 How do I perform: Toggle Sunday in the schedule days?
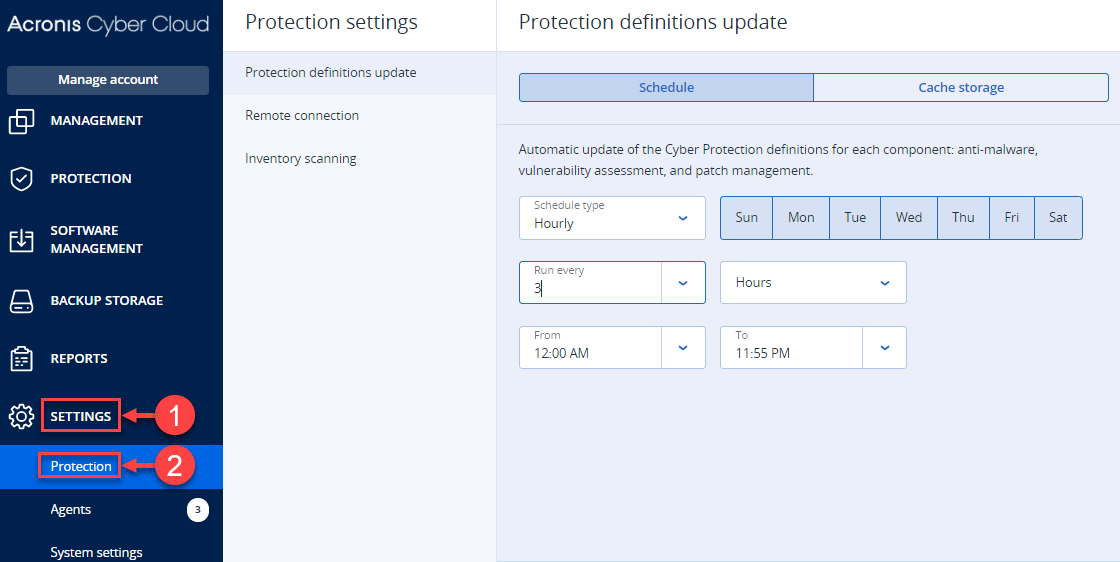point(746,218)
